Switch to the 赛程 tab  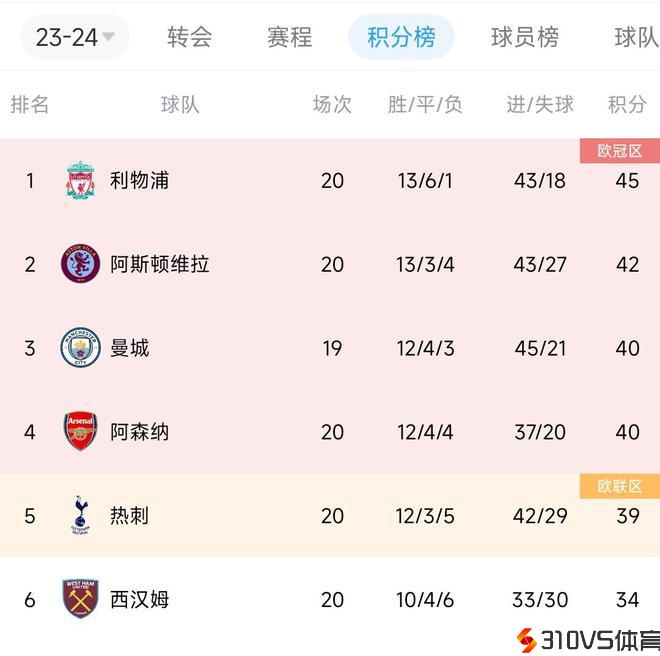click(290, 38)
